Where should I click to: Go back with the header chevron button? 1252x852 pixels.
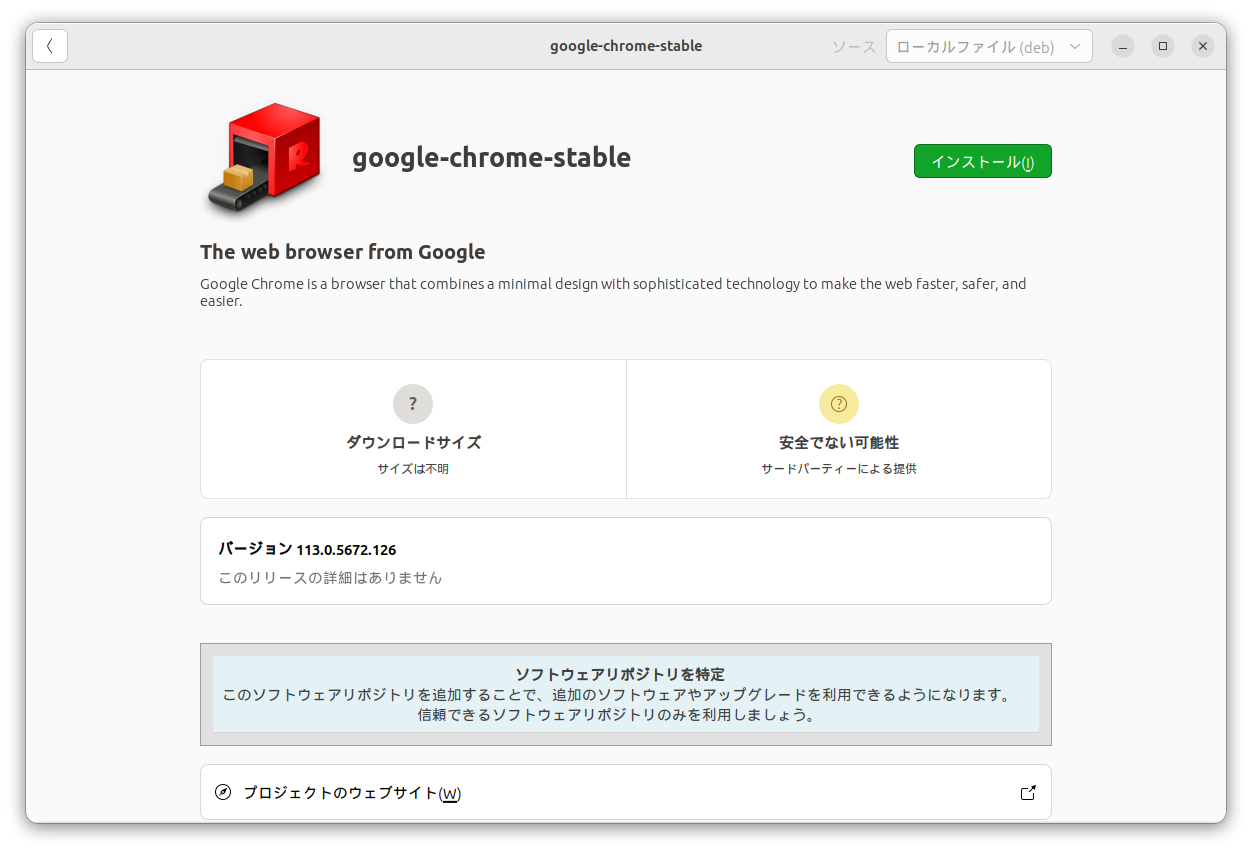pos(50,46)
